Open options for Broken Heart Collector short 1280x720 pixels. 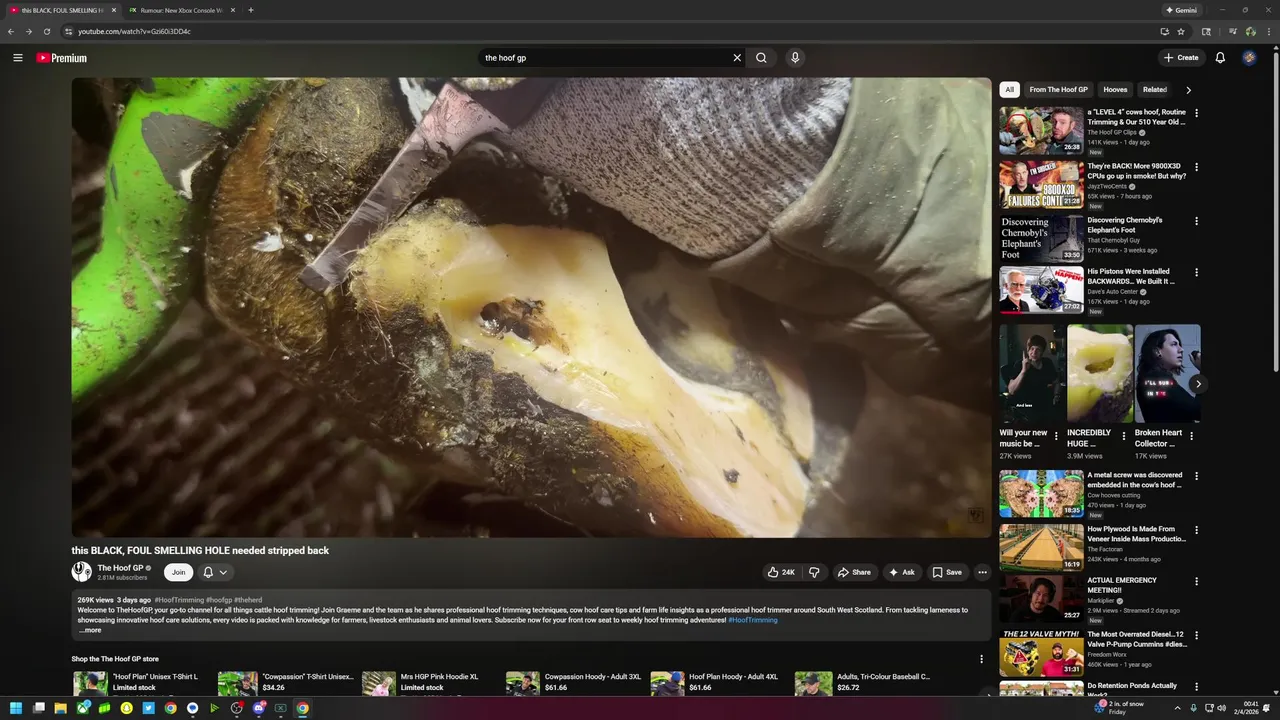pyautogui.click(x=1191, y=436)
